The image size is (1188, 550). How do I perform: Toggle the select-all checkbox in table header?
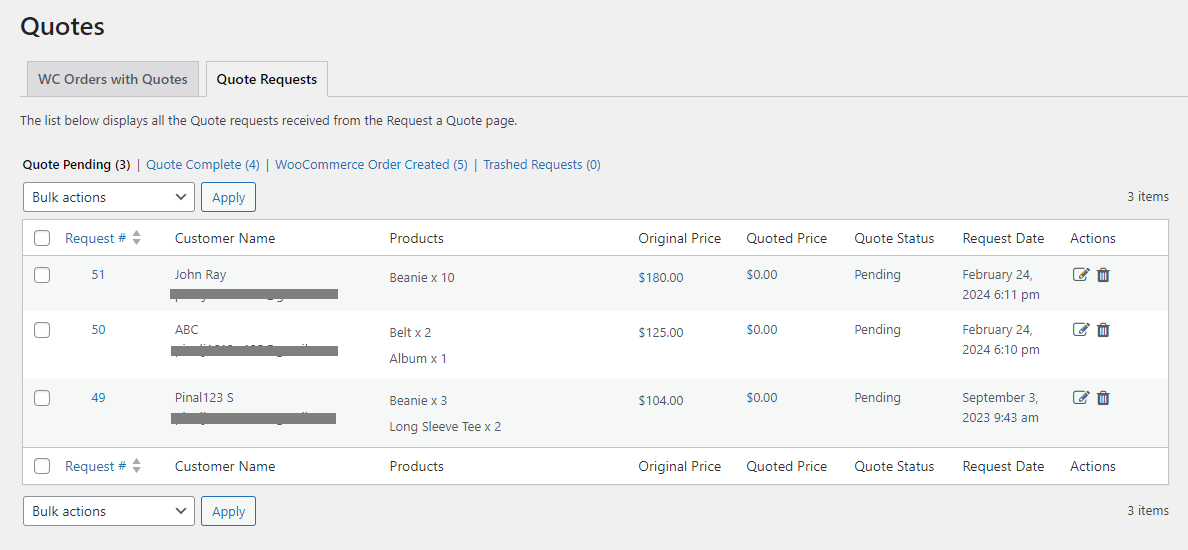42,238
